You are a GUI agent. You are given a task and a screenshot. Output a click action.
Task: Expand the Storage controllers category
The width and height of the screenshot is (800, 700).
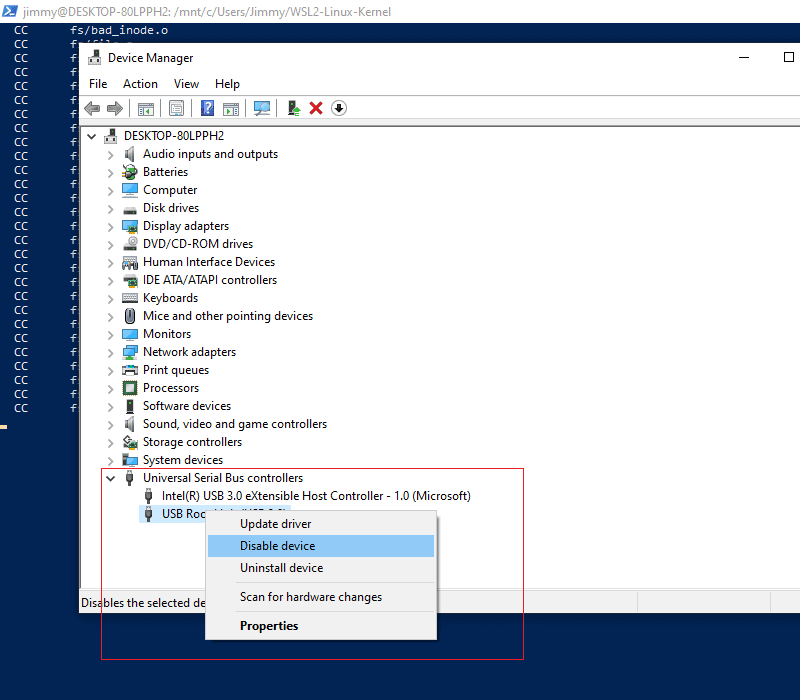(110, 443)
